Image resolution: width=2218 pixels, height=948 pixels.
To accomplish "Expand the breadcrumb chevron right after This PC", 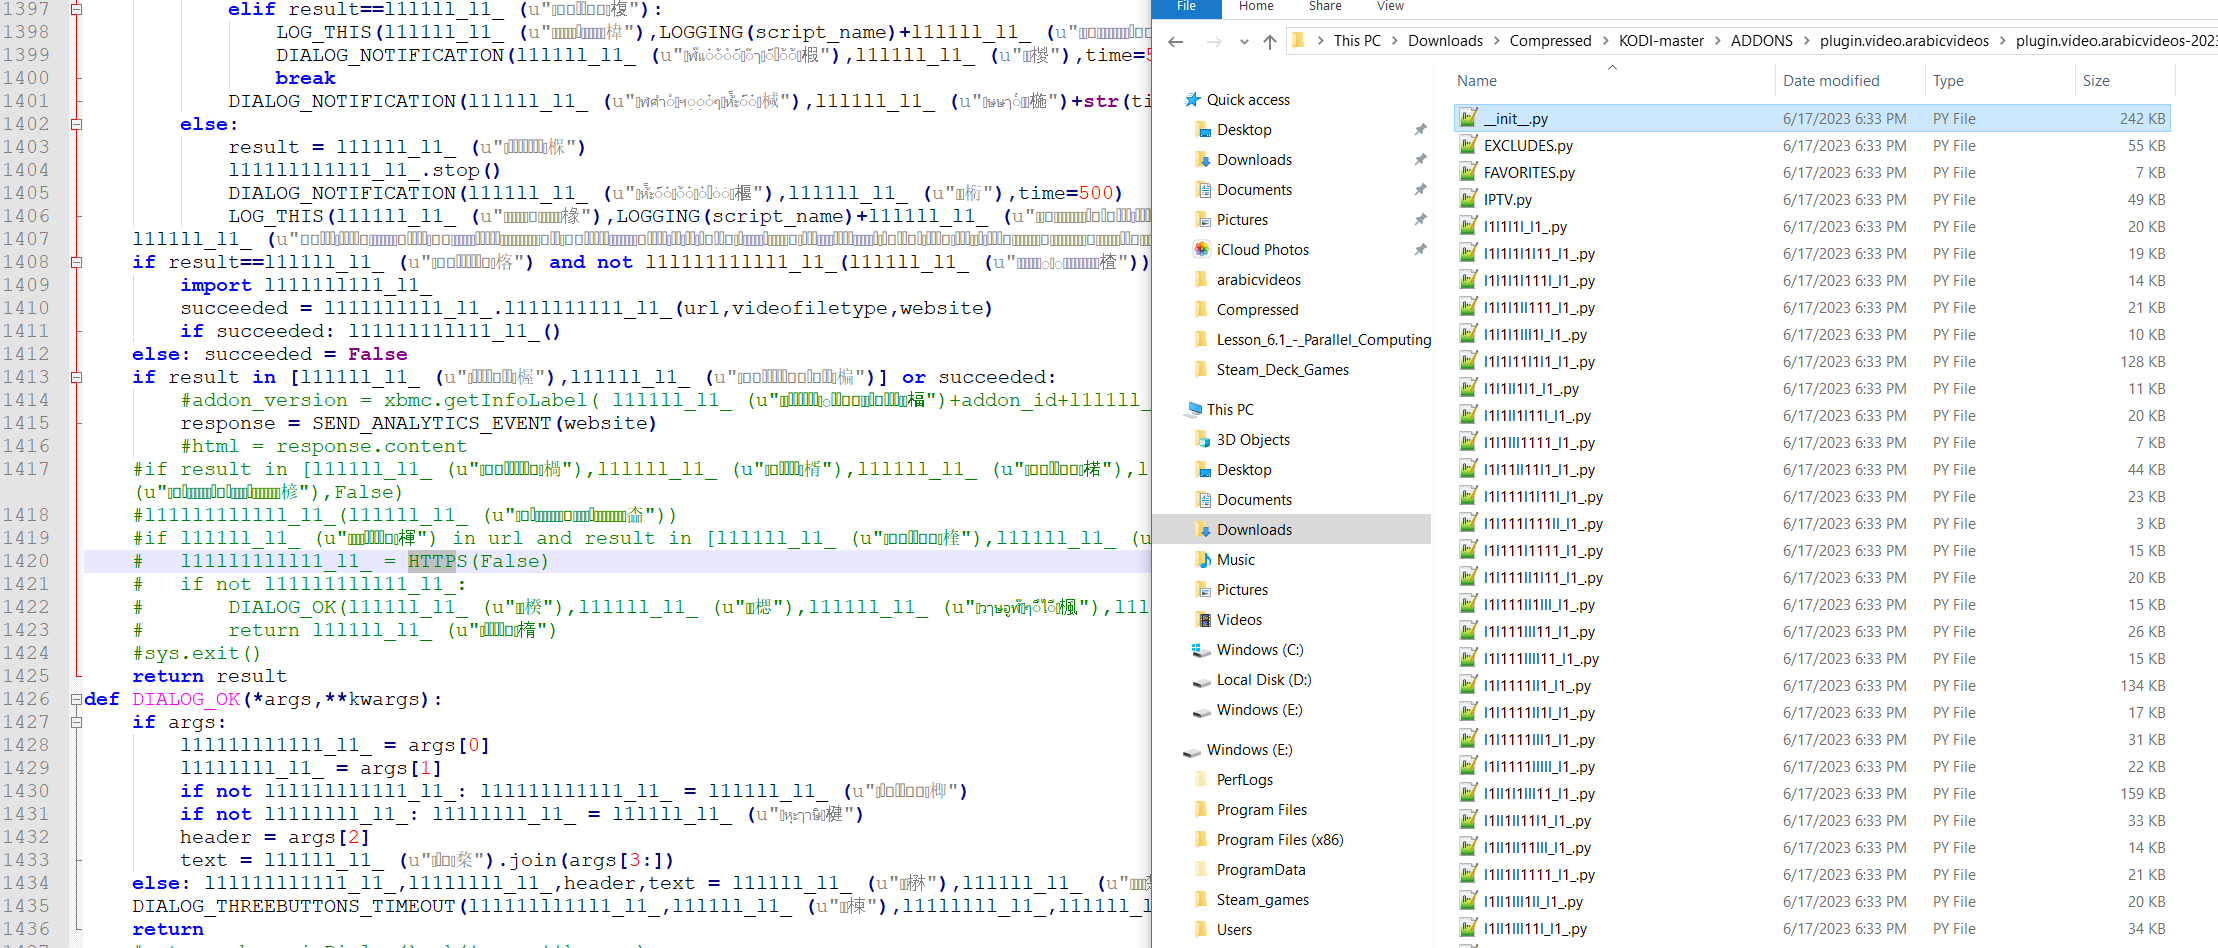I will pyautogui.click(x=1394, y=41).
